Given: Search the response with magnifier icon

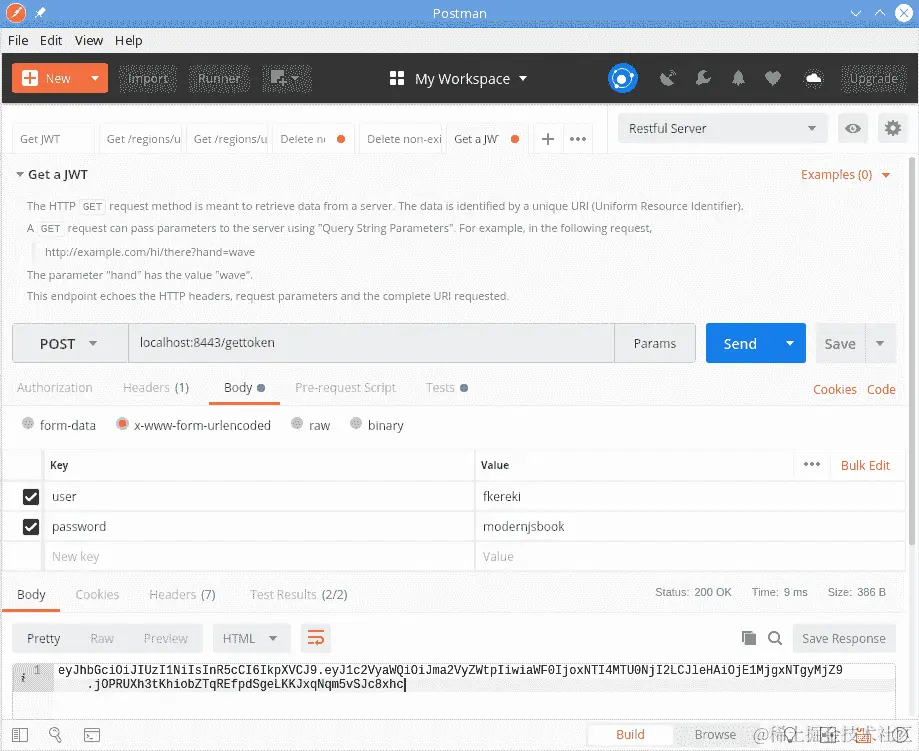Looking at the screenshot, I should [775, 638].
